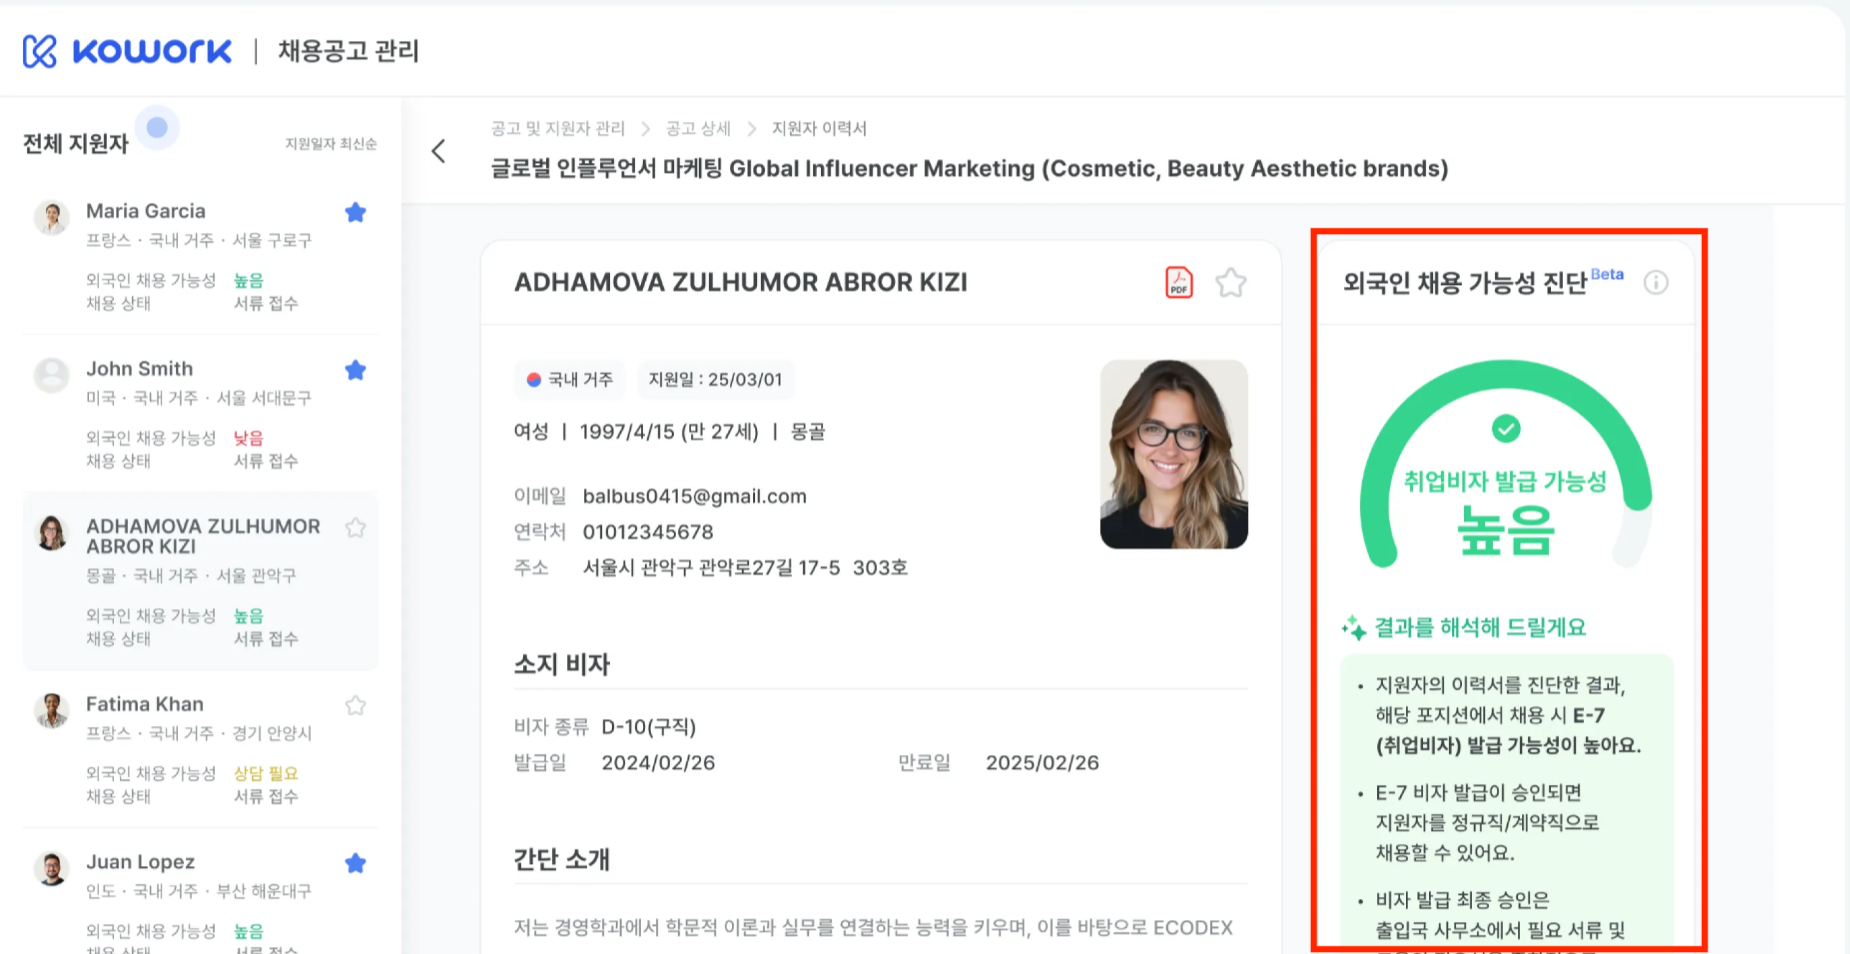Click the sparkle icon by 결과를 해석해 드릴게요
1850x954 pixels.
[x=1354, y=627]
